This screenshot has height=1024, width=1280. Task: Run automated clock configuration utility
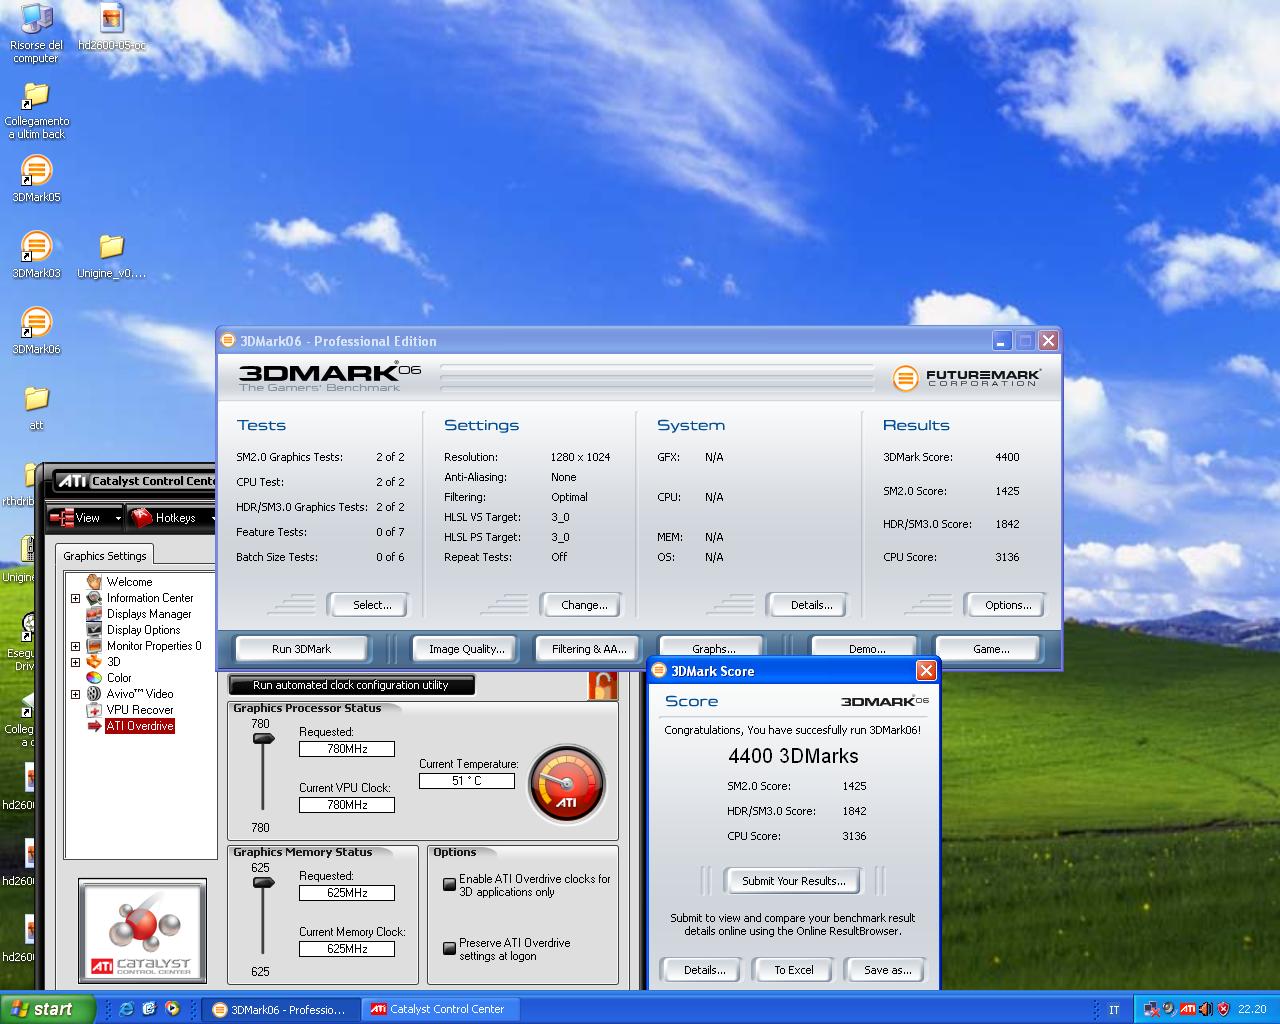coord(351,685)
